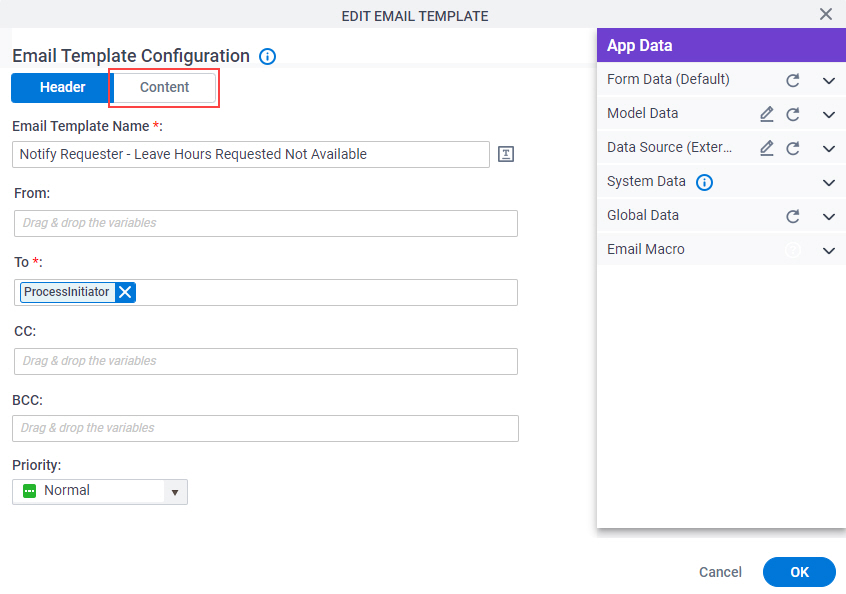846x594 pixels.
Task: Expand the Form Data (Default) section
Action: [829, 81]
